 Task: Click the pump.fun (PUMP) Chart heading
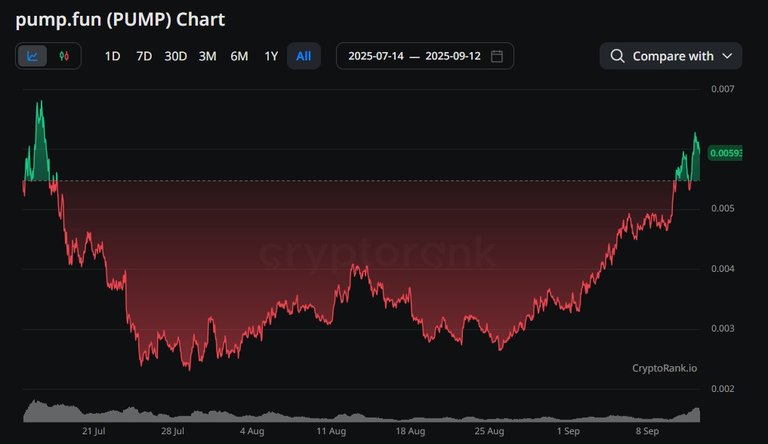point(120,20)
